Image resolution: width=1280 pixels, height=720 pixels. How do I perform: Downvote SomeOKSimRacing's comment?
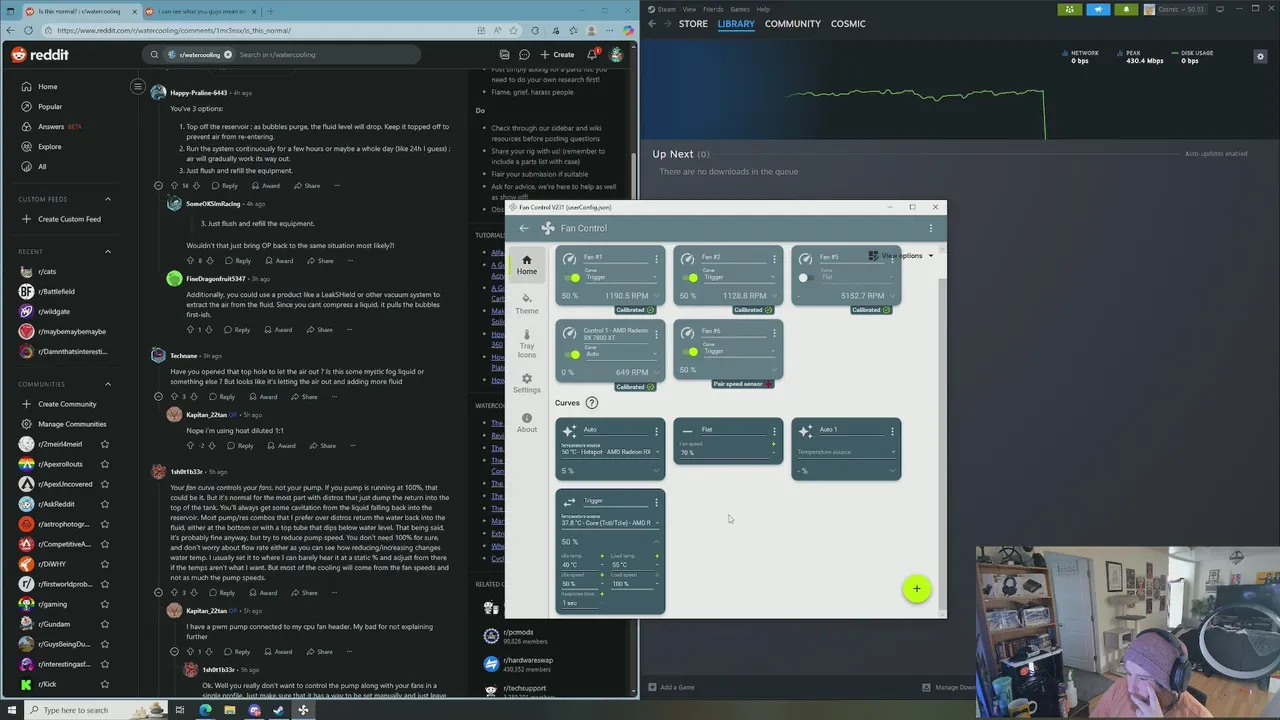pos(210,261)
